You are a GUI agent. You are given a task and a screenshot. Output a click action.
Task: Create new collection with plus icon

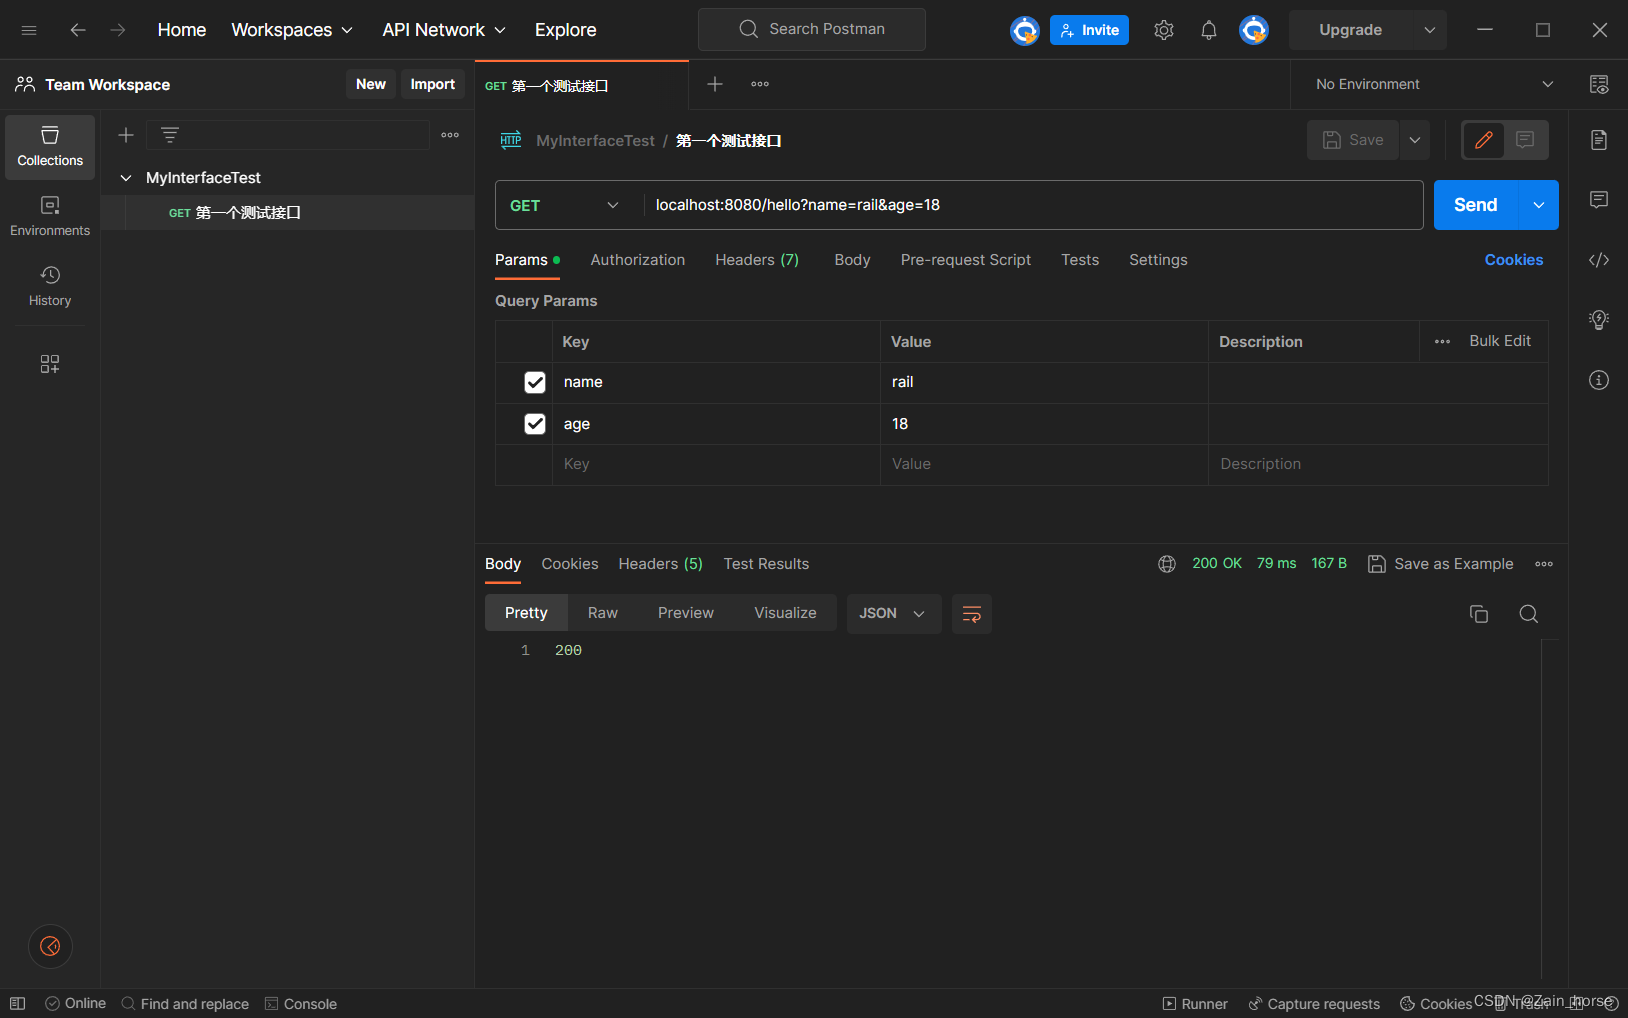(126, 135)
